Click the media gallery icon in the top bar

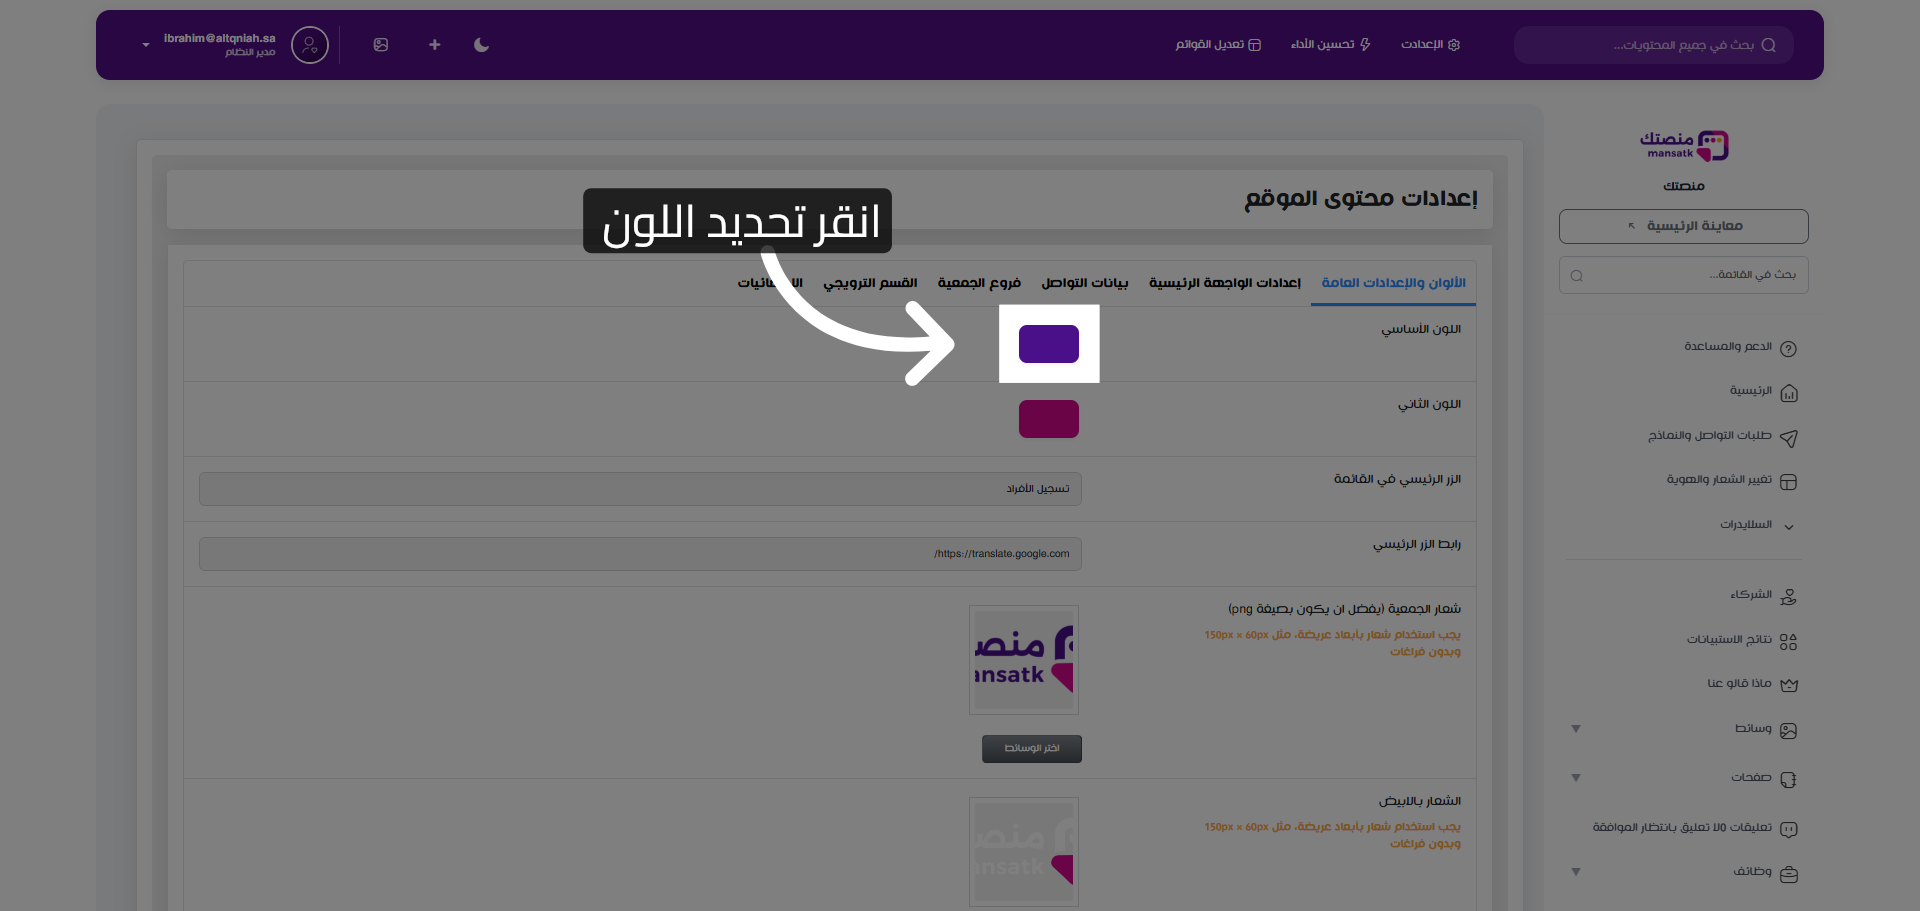[381, 45]
